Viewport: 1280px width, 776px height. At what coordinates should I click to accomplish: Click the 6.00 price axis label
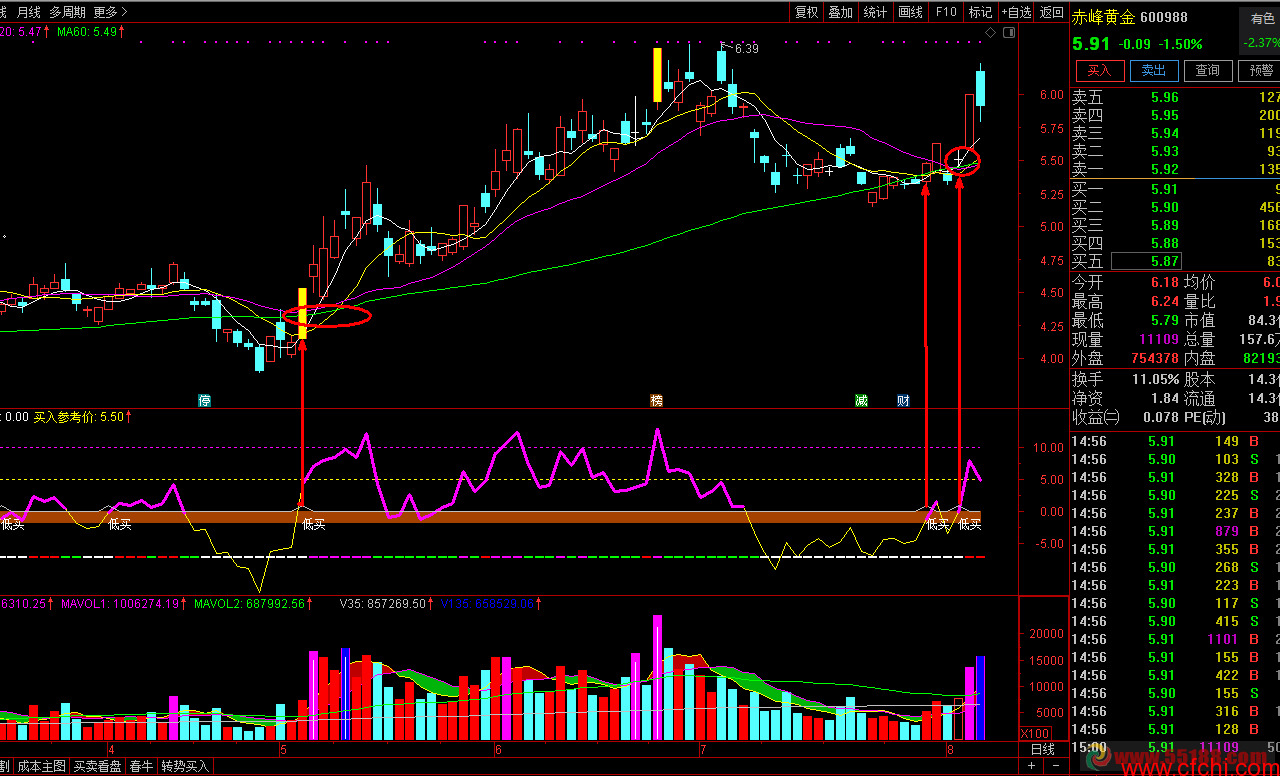point(1051,95)
